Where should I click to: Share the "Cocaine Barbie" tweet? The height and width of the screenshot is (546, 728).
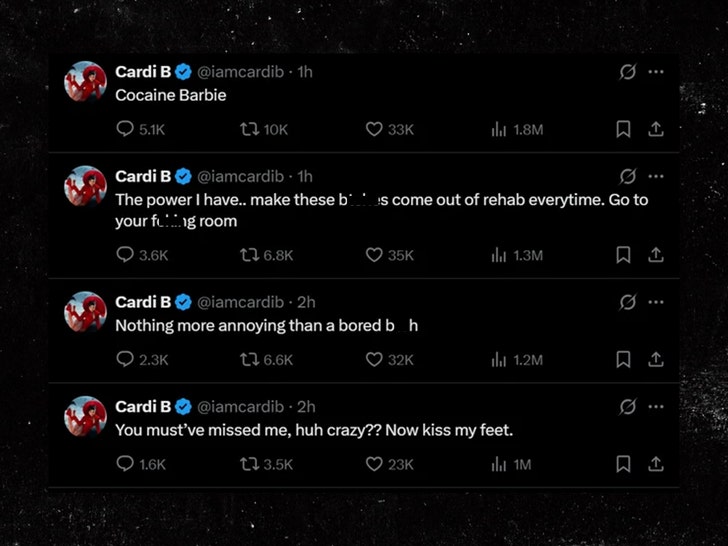(x=655, y=129)
